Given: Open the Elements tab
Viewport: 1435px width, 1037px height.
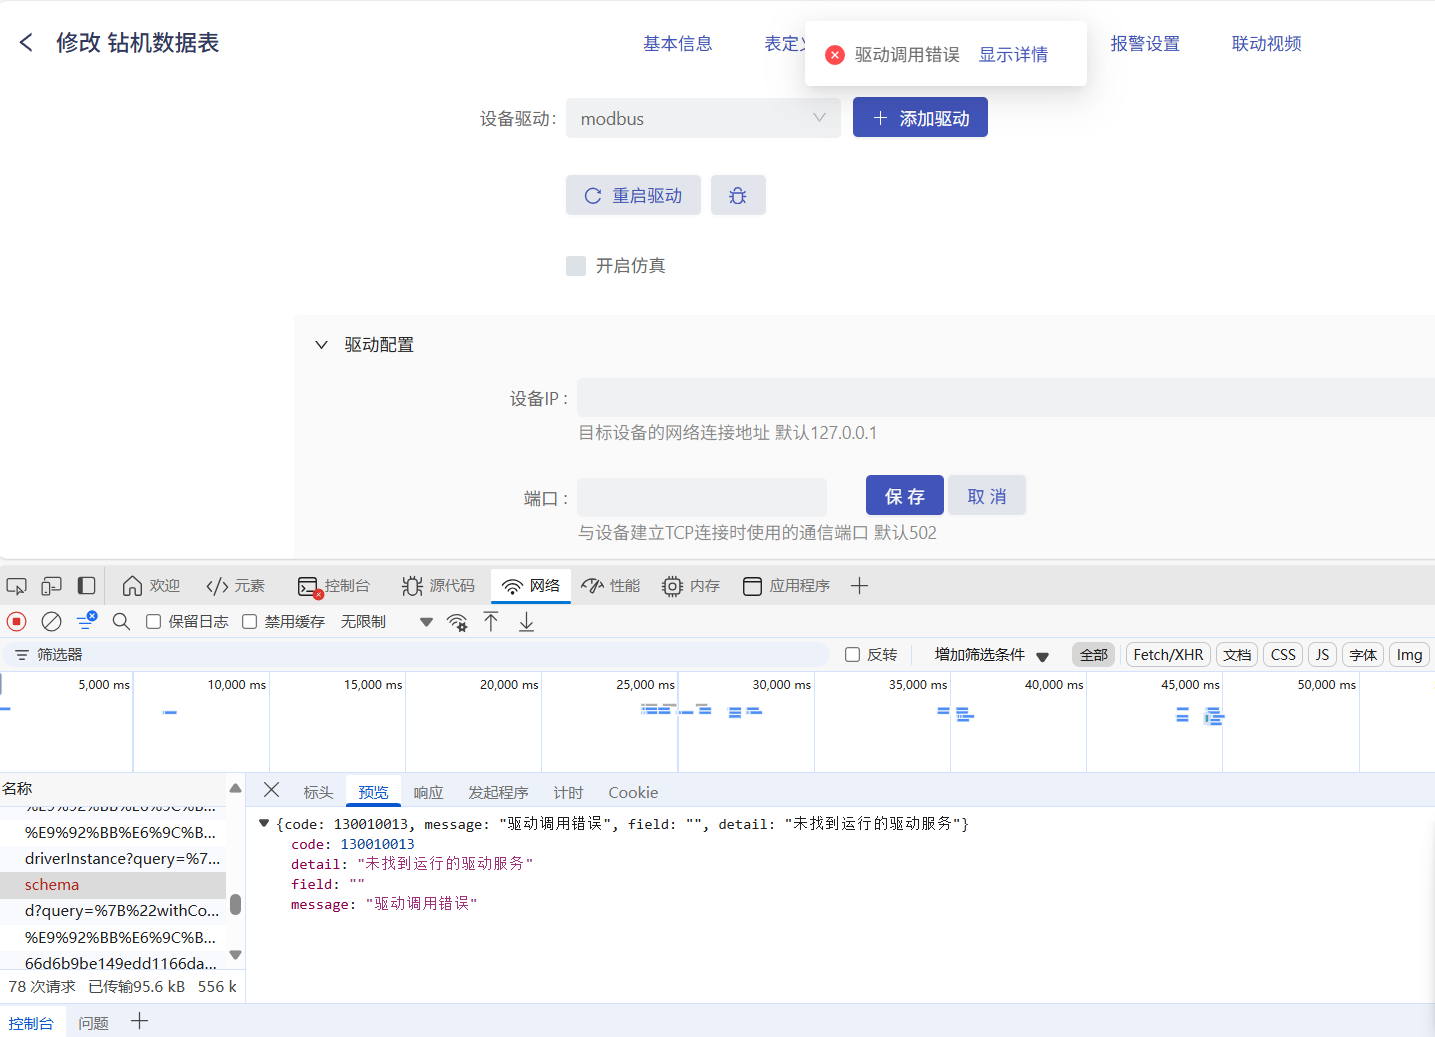Looking at the screenshot, I should (x=235, y=586).
